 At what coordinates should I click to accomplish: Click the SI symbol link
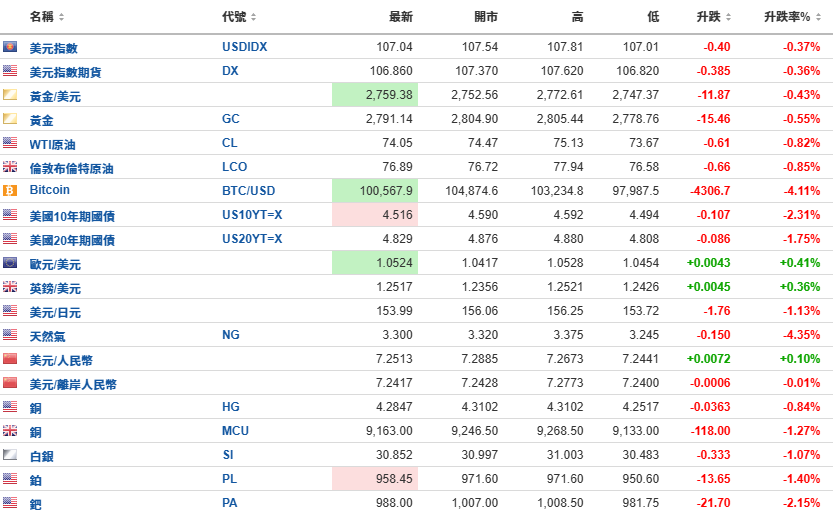click(x=228, y=455)
